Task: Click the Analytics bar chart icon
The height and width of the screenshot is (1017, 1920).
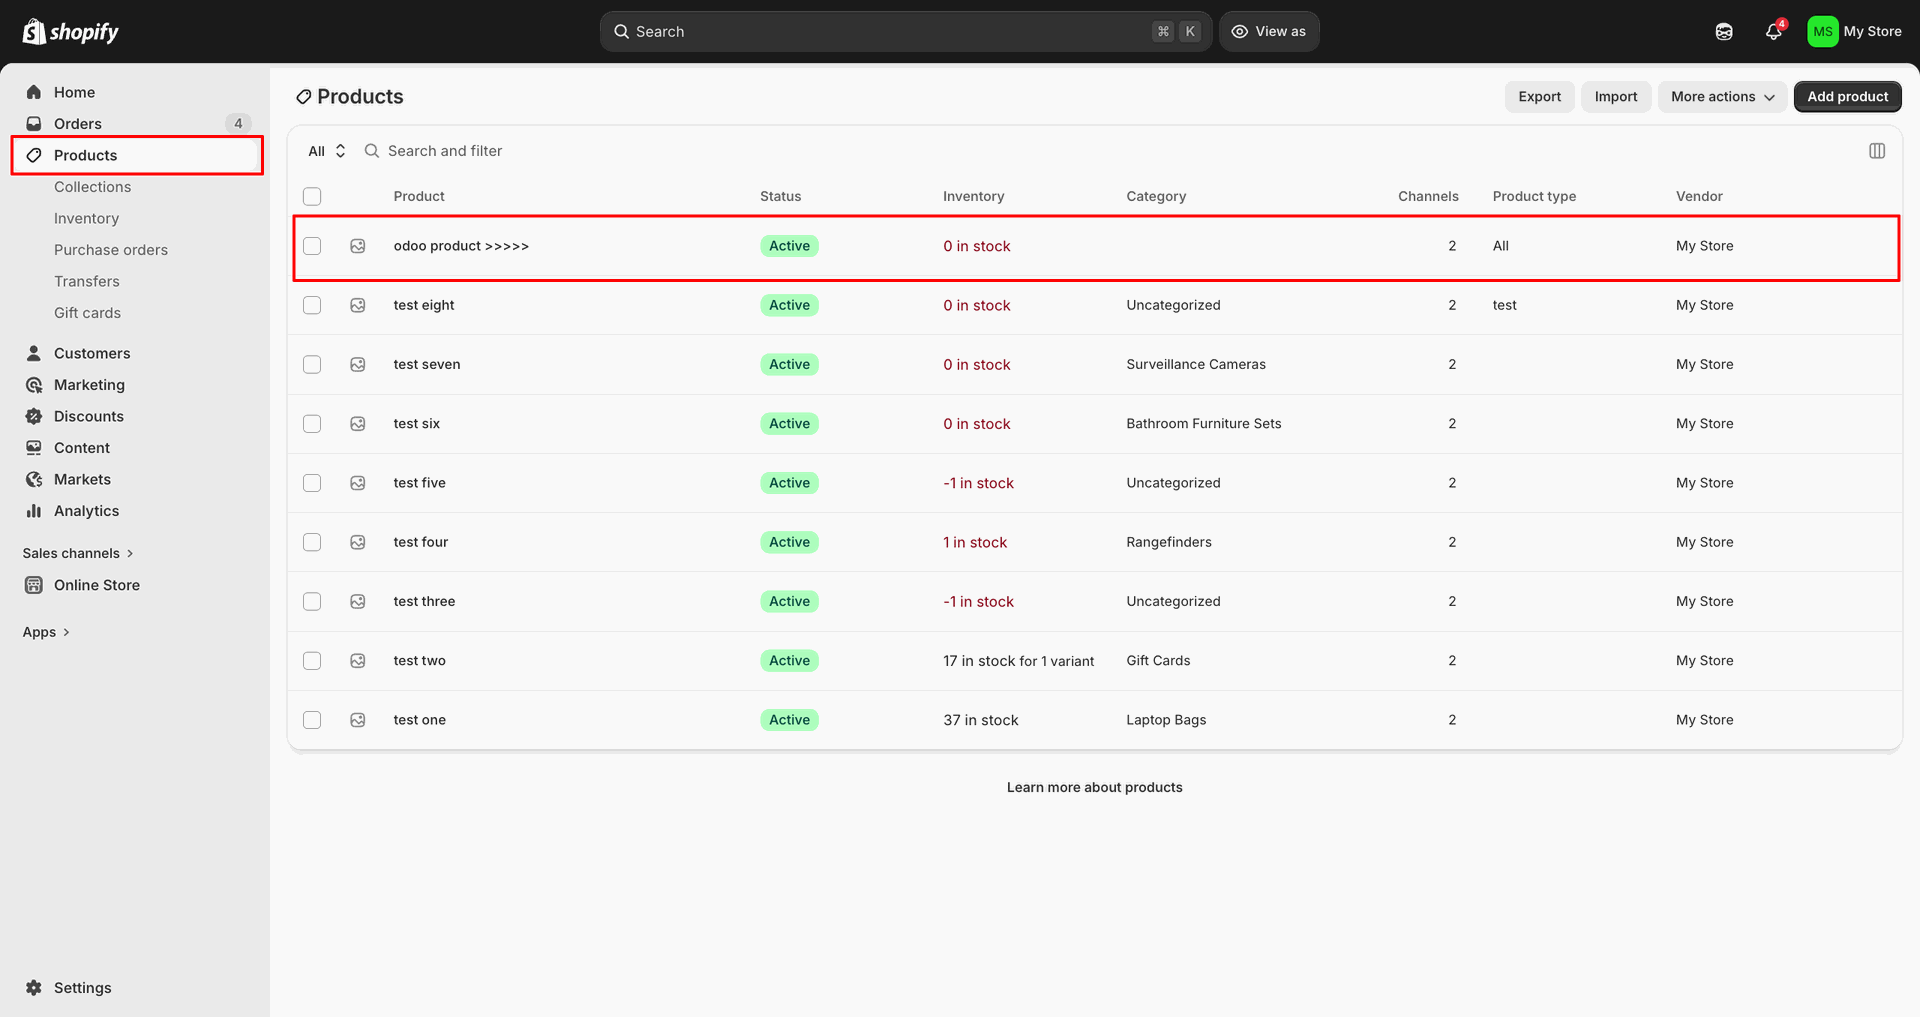Action: tap(34, 511)
